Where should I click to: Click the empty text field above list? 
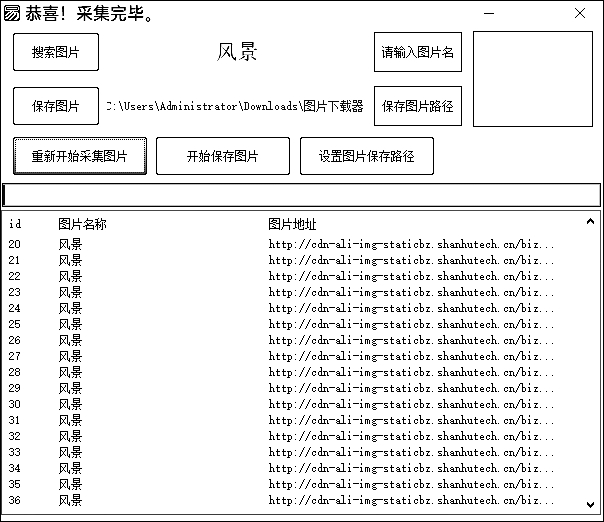[300, 194]
